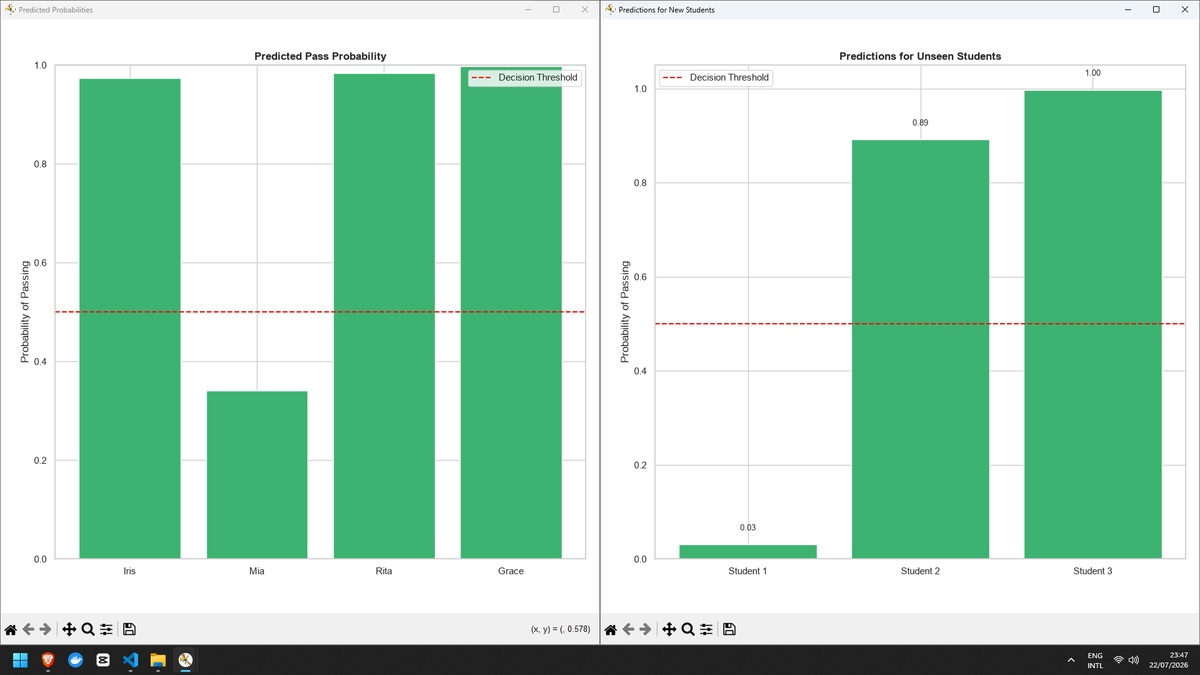1200x675 pixels.
Task: Click the Mia bar in the left chart
Action: tap(257, 474)
